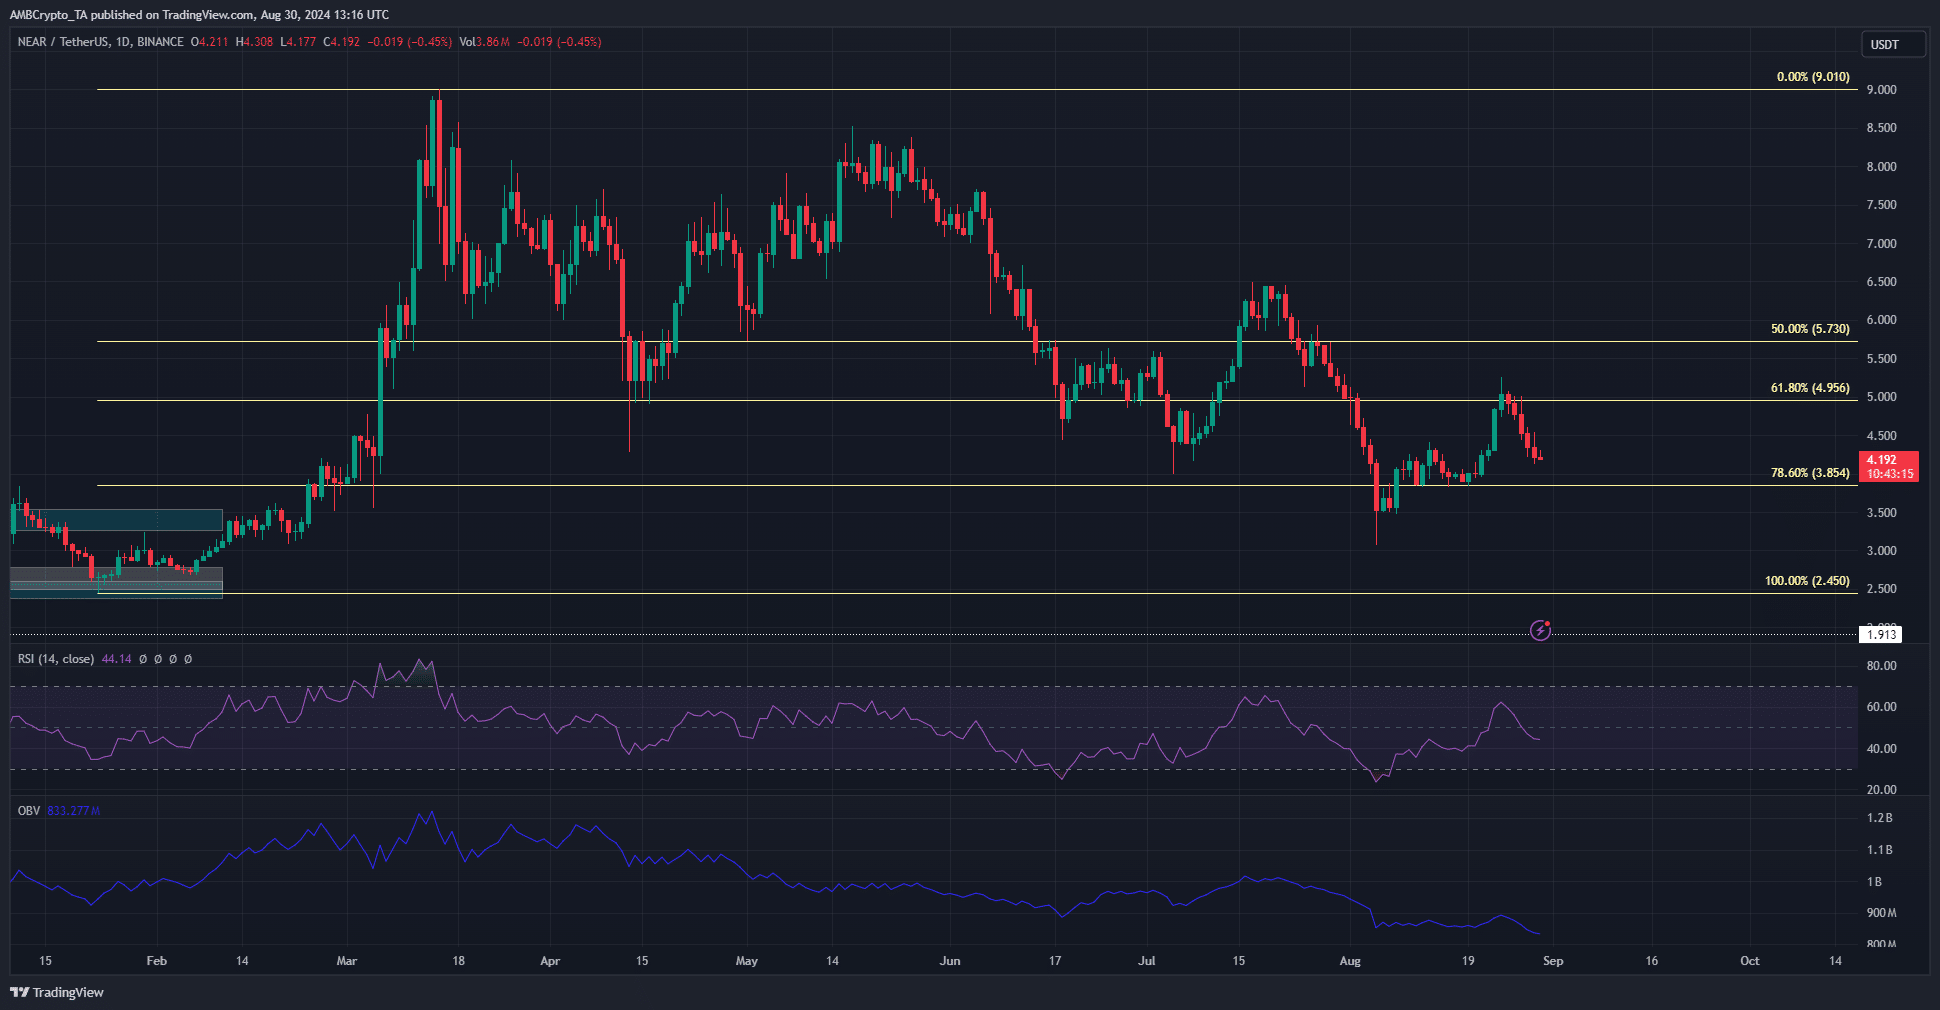The height and width of the screenshot is (1010, 1940).
Task: Click the 1.2B OBV axis label
Action: click(x=1879, y=818)
